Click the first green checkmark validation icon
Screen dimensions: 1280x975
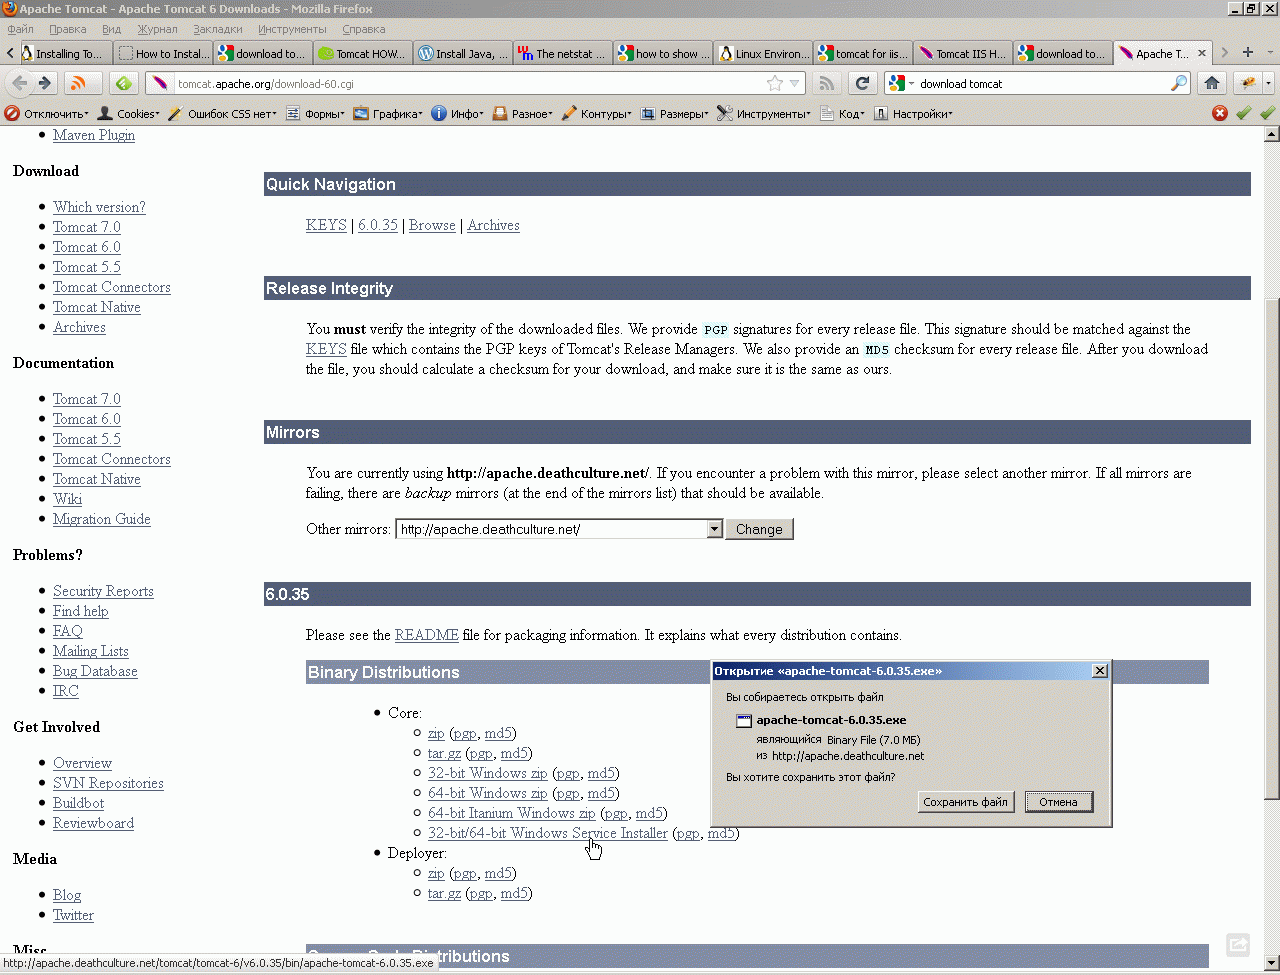(x=1244, y=113)
